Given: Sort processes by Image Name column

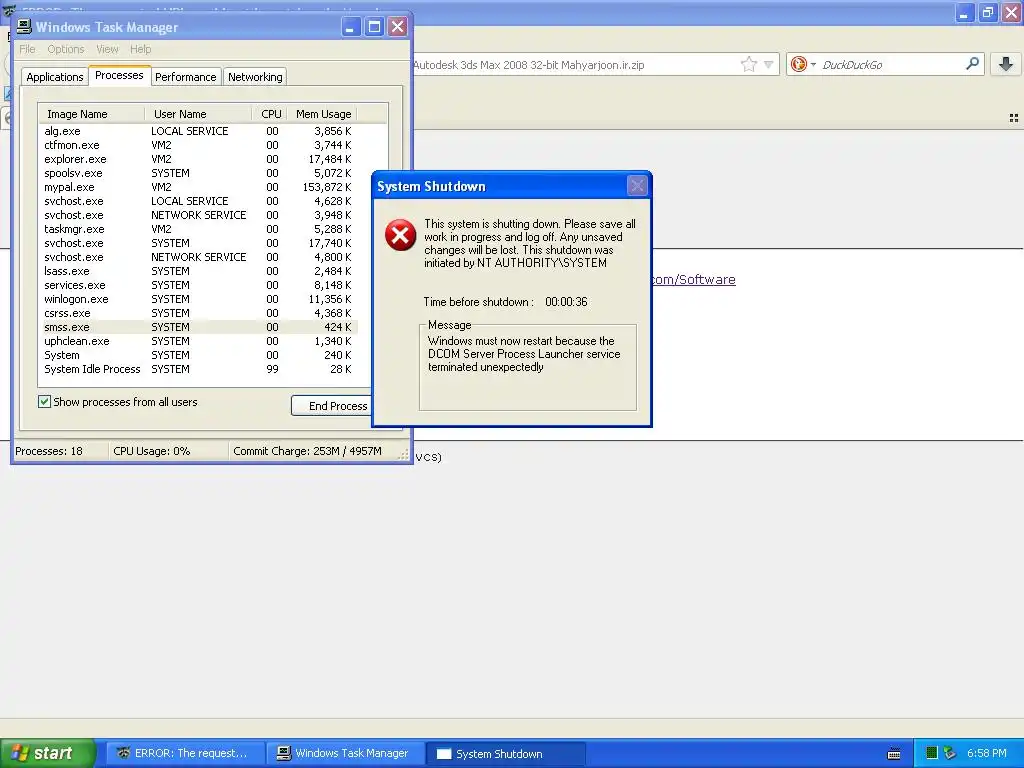Looking at the screenshot, I should [x=91, y=114].
